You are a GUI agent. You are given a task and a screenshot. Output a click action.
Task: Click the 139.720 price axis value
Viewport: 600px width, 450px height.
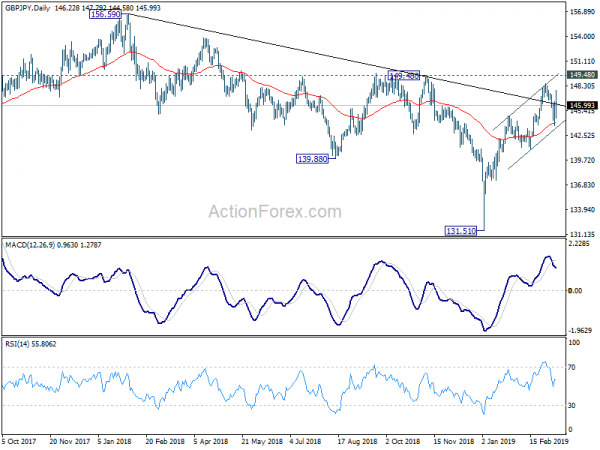click(582, 160)
